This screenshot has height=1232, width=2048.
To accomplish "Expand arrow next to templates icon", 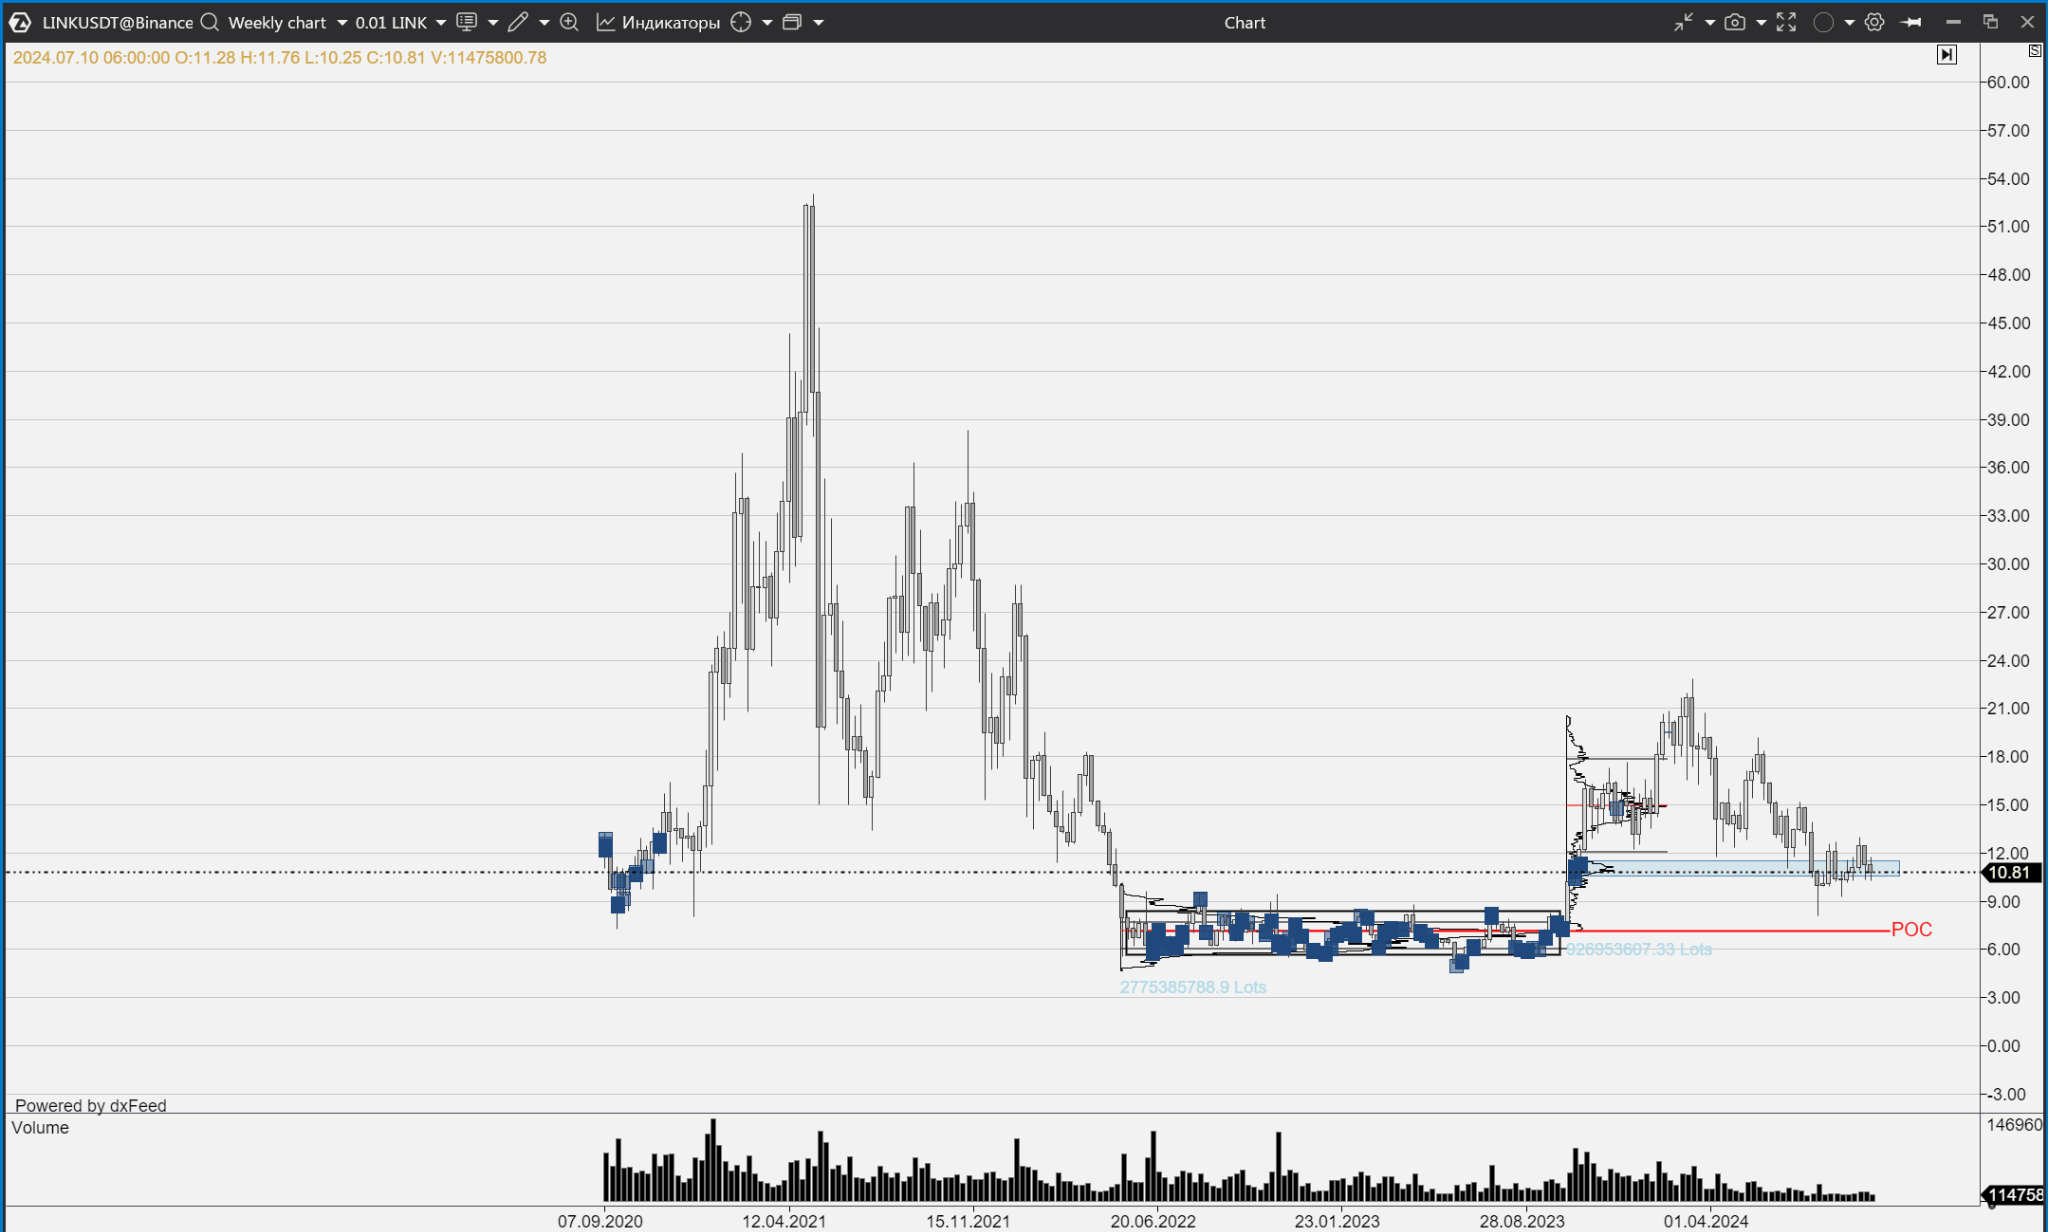I will (x=493, y=22).
